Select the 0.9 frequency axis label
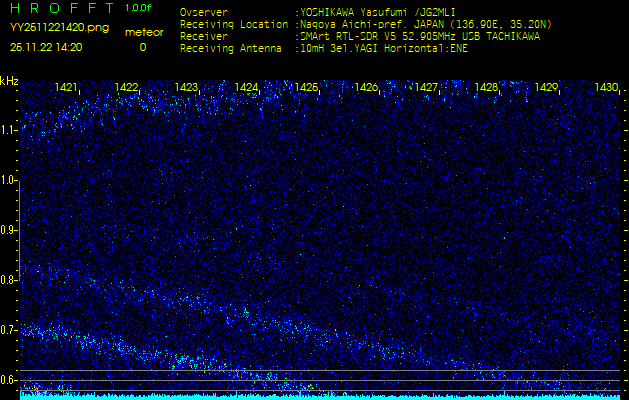 9,230
